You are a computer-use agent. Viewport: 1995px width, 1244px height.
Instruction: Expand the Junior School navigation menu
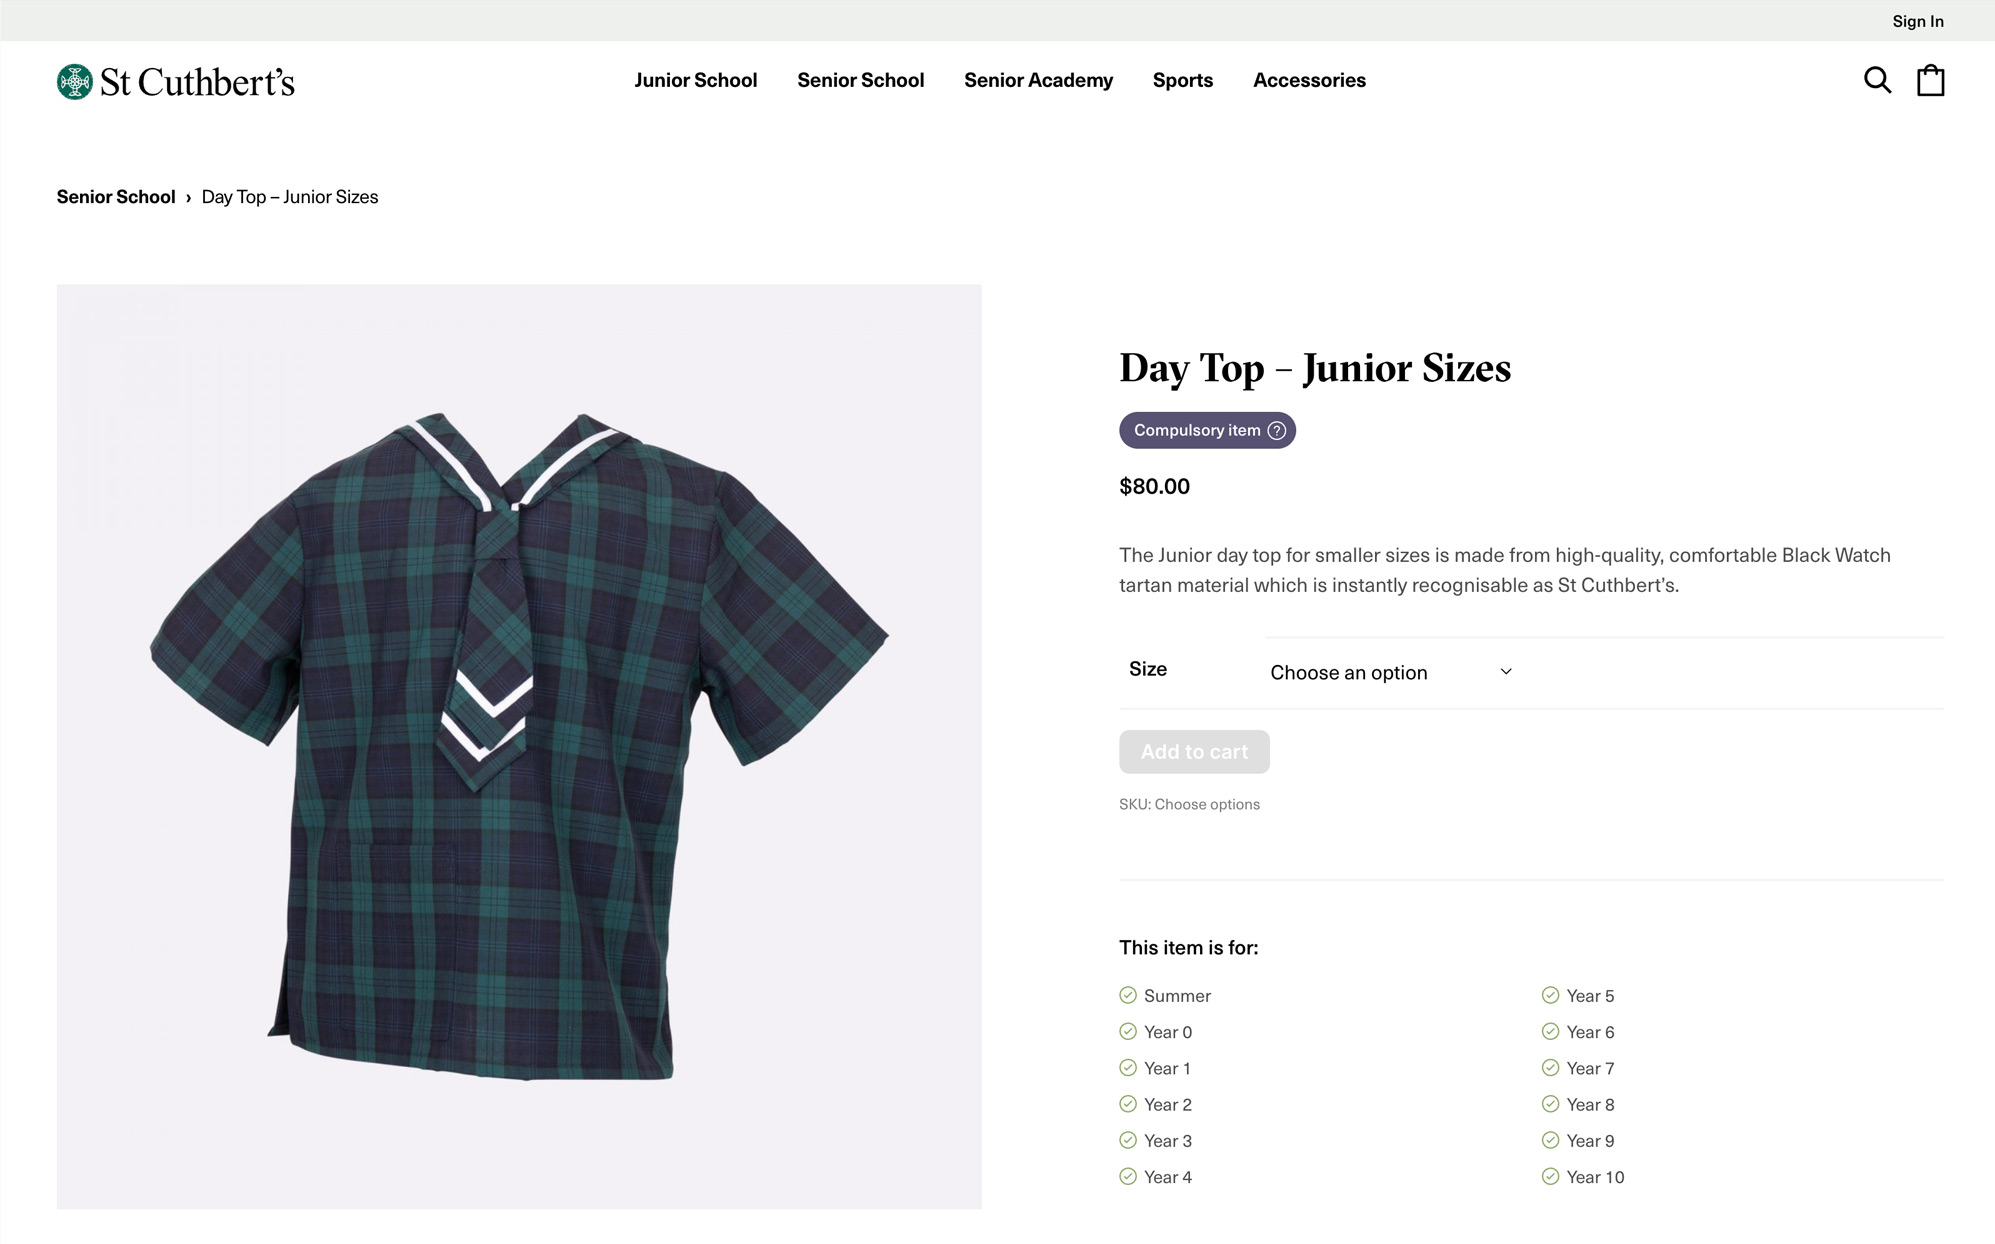click(x=695, y=79)
